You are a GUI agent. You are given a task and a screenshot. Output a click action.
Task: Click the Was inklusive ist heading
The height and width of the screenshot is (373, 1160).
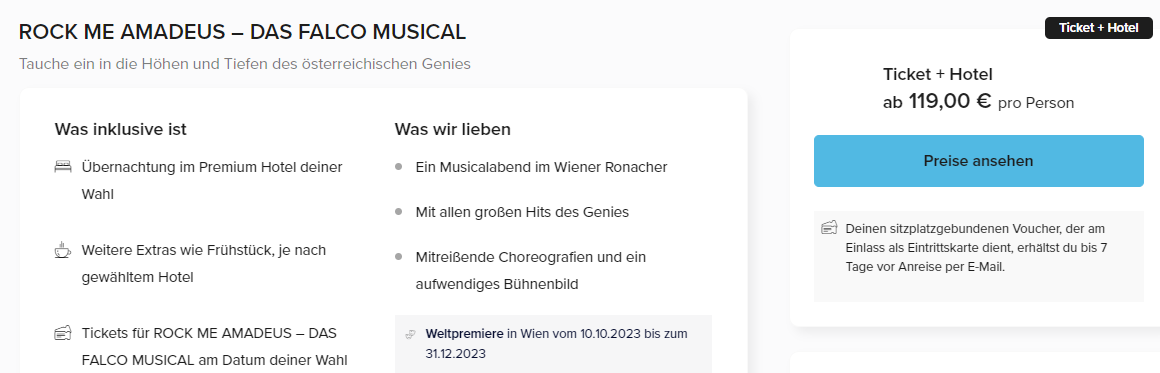pos(121,130)
